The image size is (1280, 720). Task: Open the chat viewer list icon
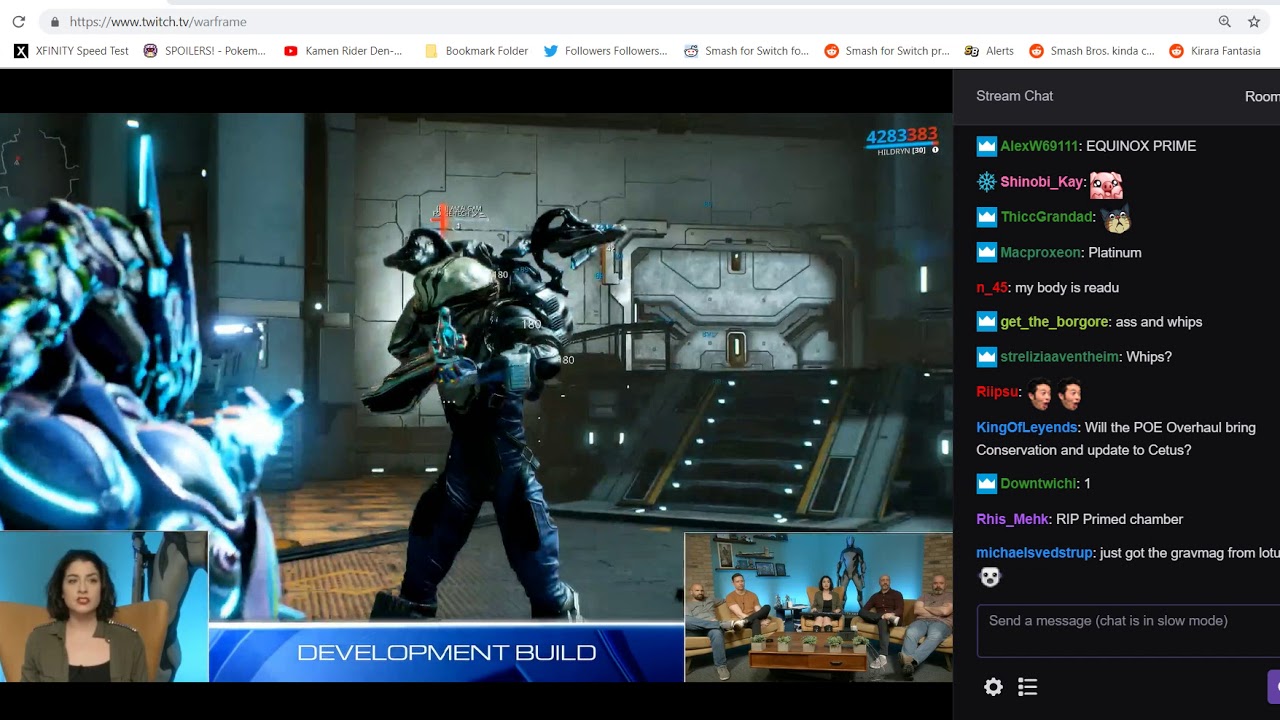point(1027,687)
